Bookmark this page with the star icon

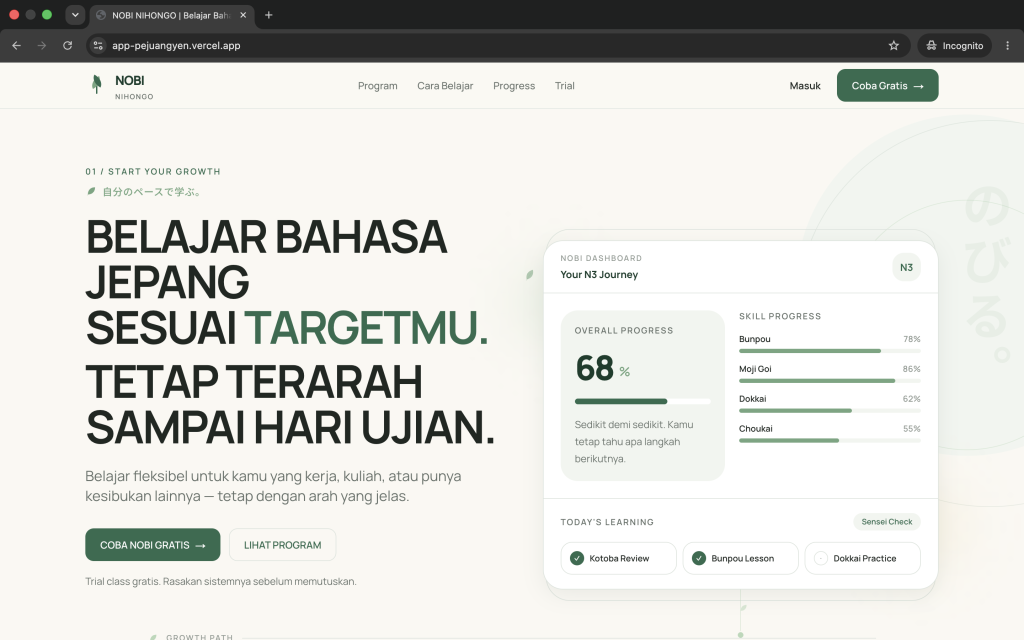click(893, 46)
